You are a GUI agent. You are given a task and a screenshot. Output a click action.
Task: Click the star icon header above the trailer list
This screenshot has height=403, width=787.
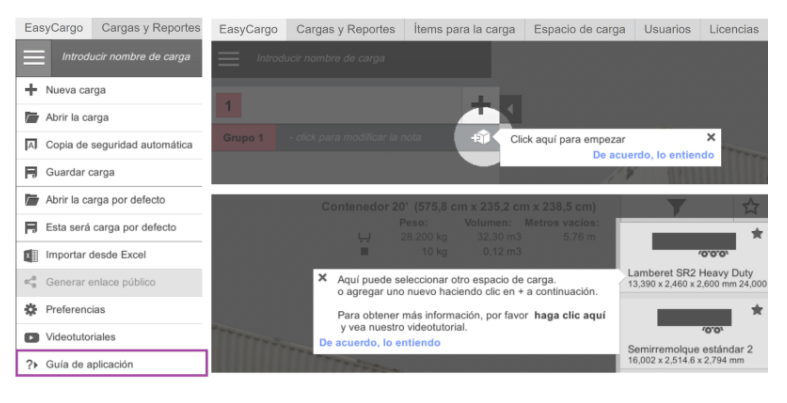(x=750, y=207)
